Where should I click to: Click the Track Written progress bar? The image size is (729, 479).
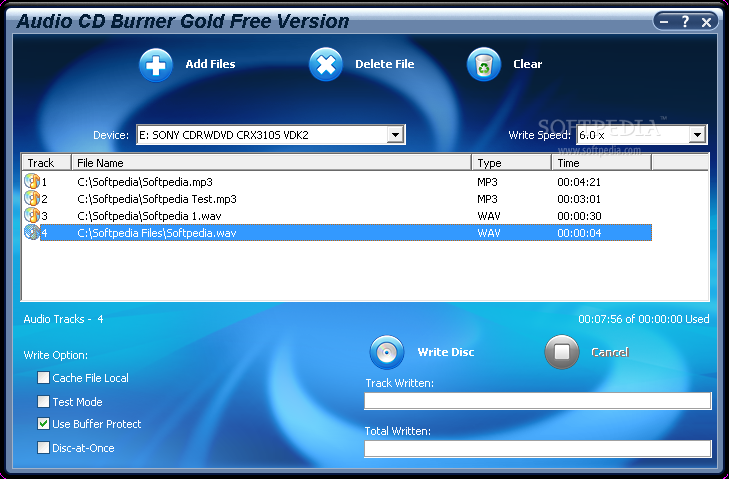pyautogui.click(x=537, y=401)
